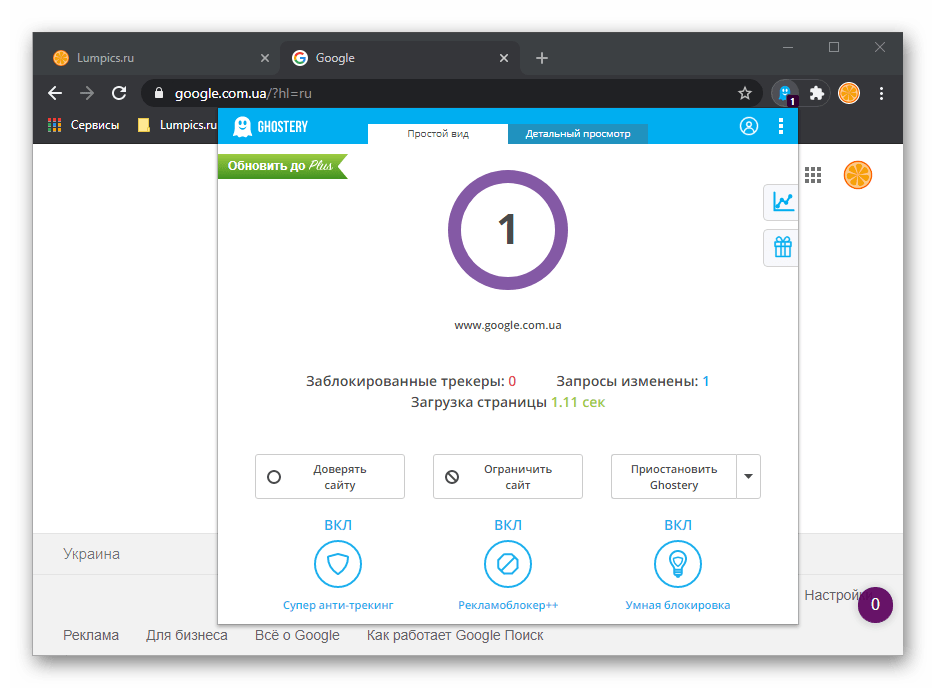Screen dimensions: 935x688
Task: Open the Google apps grid icon
Action: 813,175
